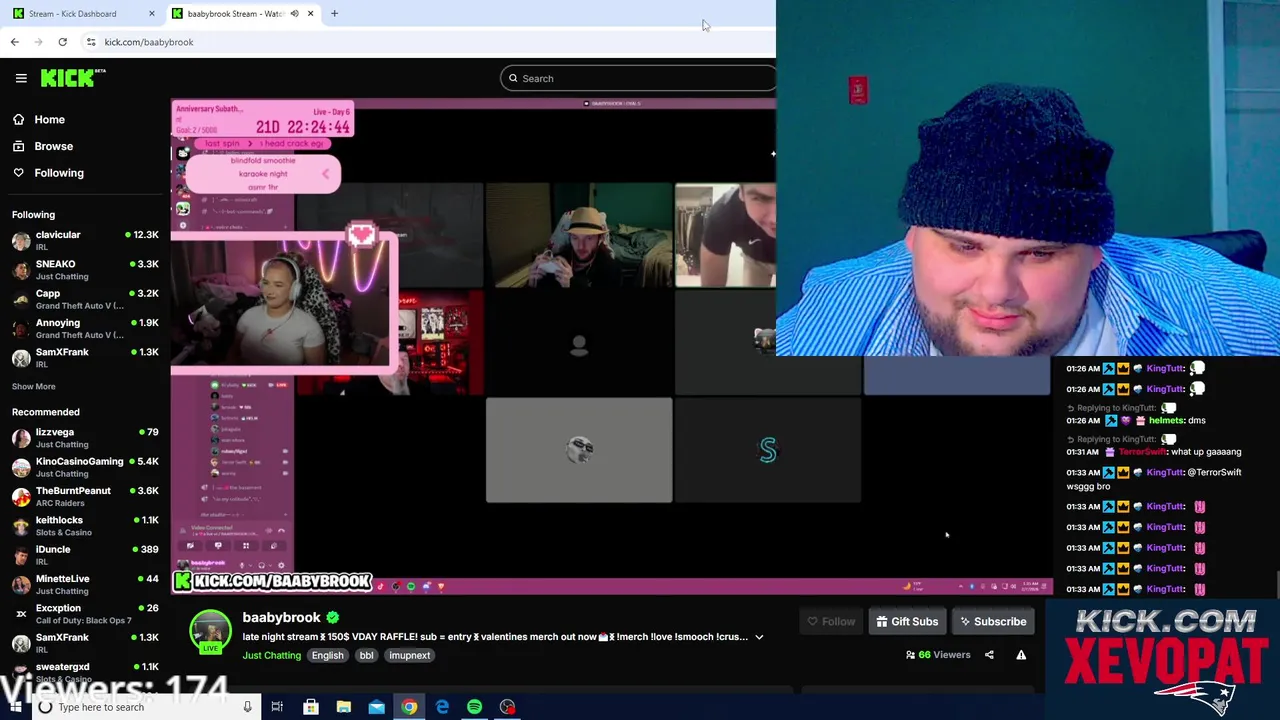Viewport: 1280px width, 720px height.
Task: Go forward in browser
Action: [x=39, y=42]
